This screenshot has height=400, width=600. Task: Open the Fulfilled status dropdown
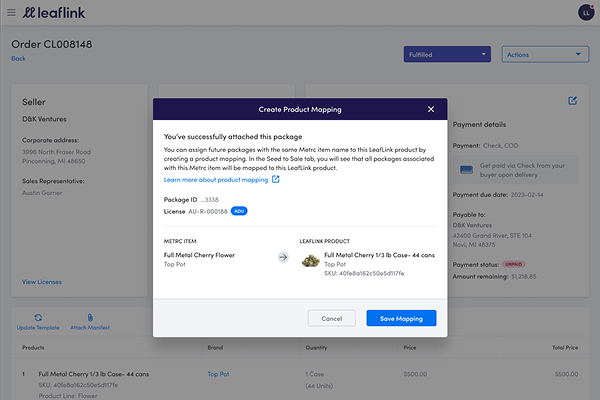pyautogui.click(x=447, y=54)
